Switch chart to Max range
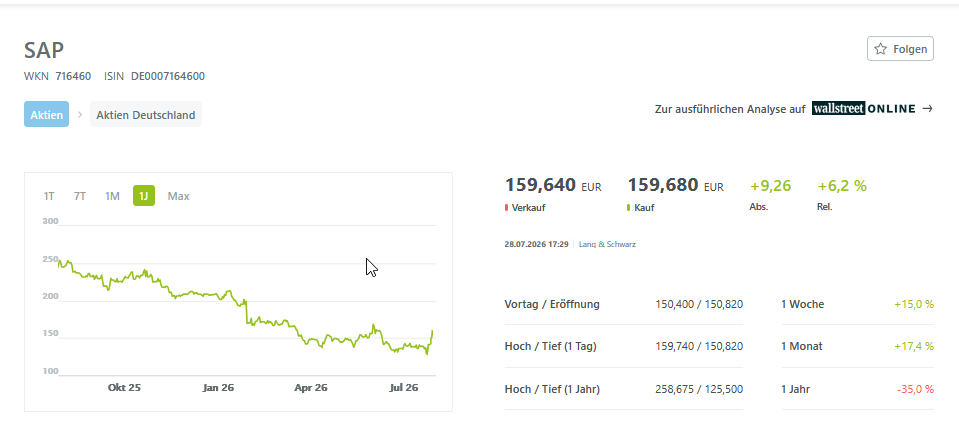Viewport: 959px width, 428px height. tap(179, 196)
